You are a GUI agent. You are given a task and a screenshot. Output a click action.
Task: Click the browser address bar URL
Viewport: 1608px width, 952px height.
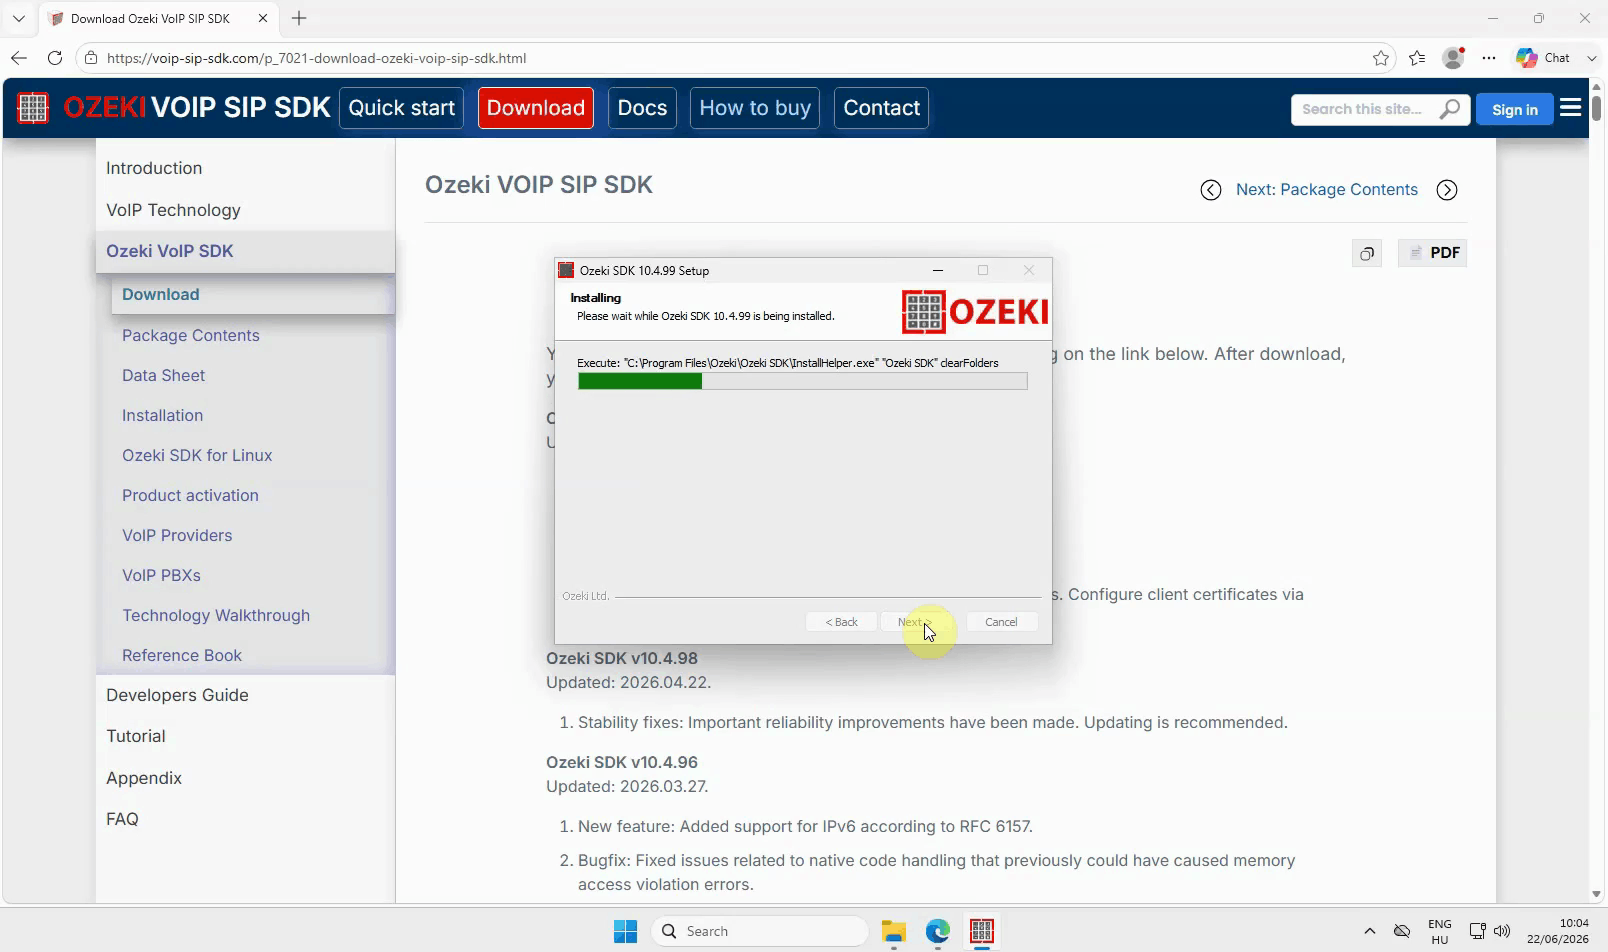[316, 58]
